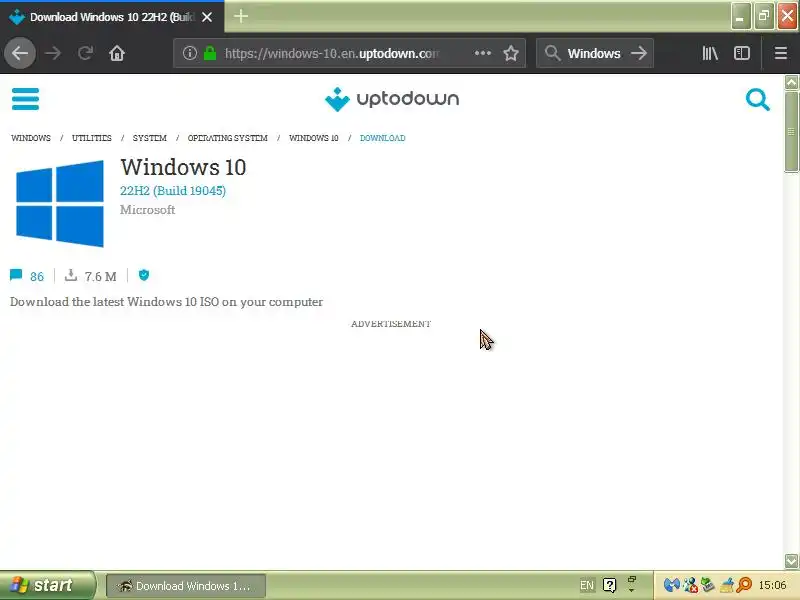Viewport: 800px width, 600px height.
Task: Open the Uptodown site hamburger menu
Action: click(x=25, y=99)
